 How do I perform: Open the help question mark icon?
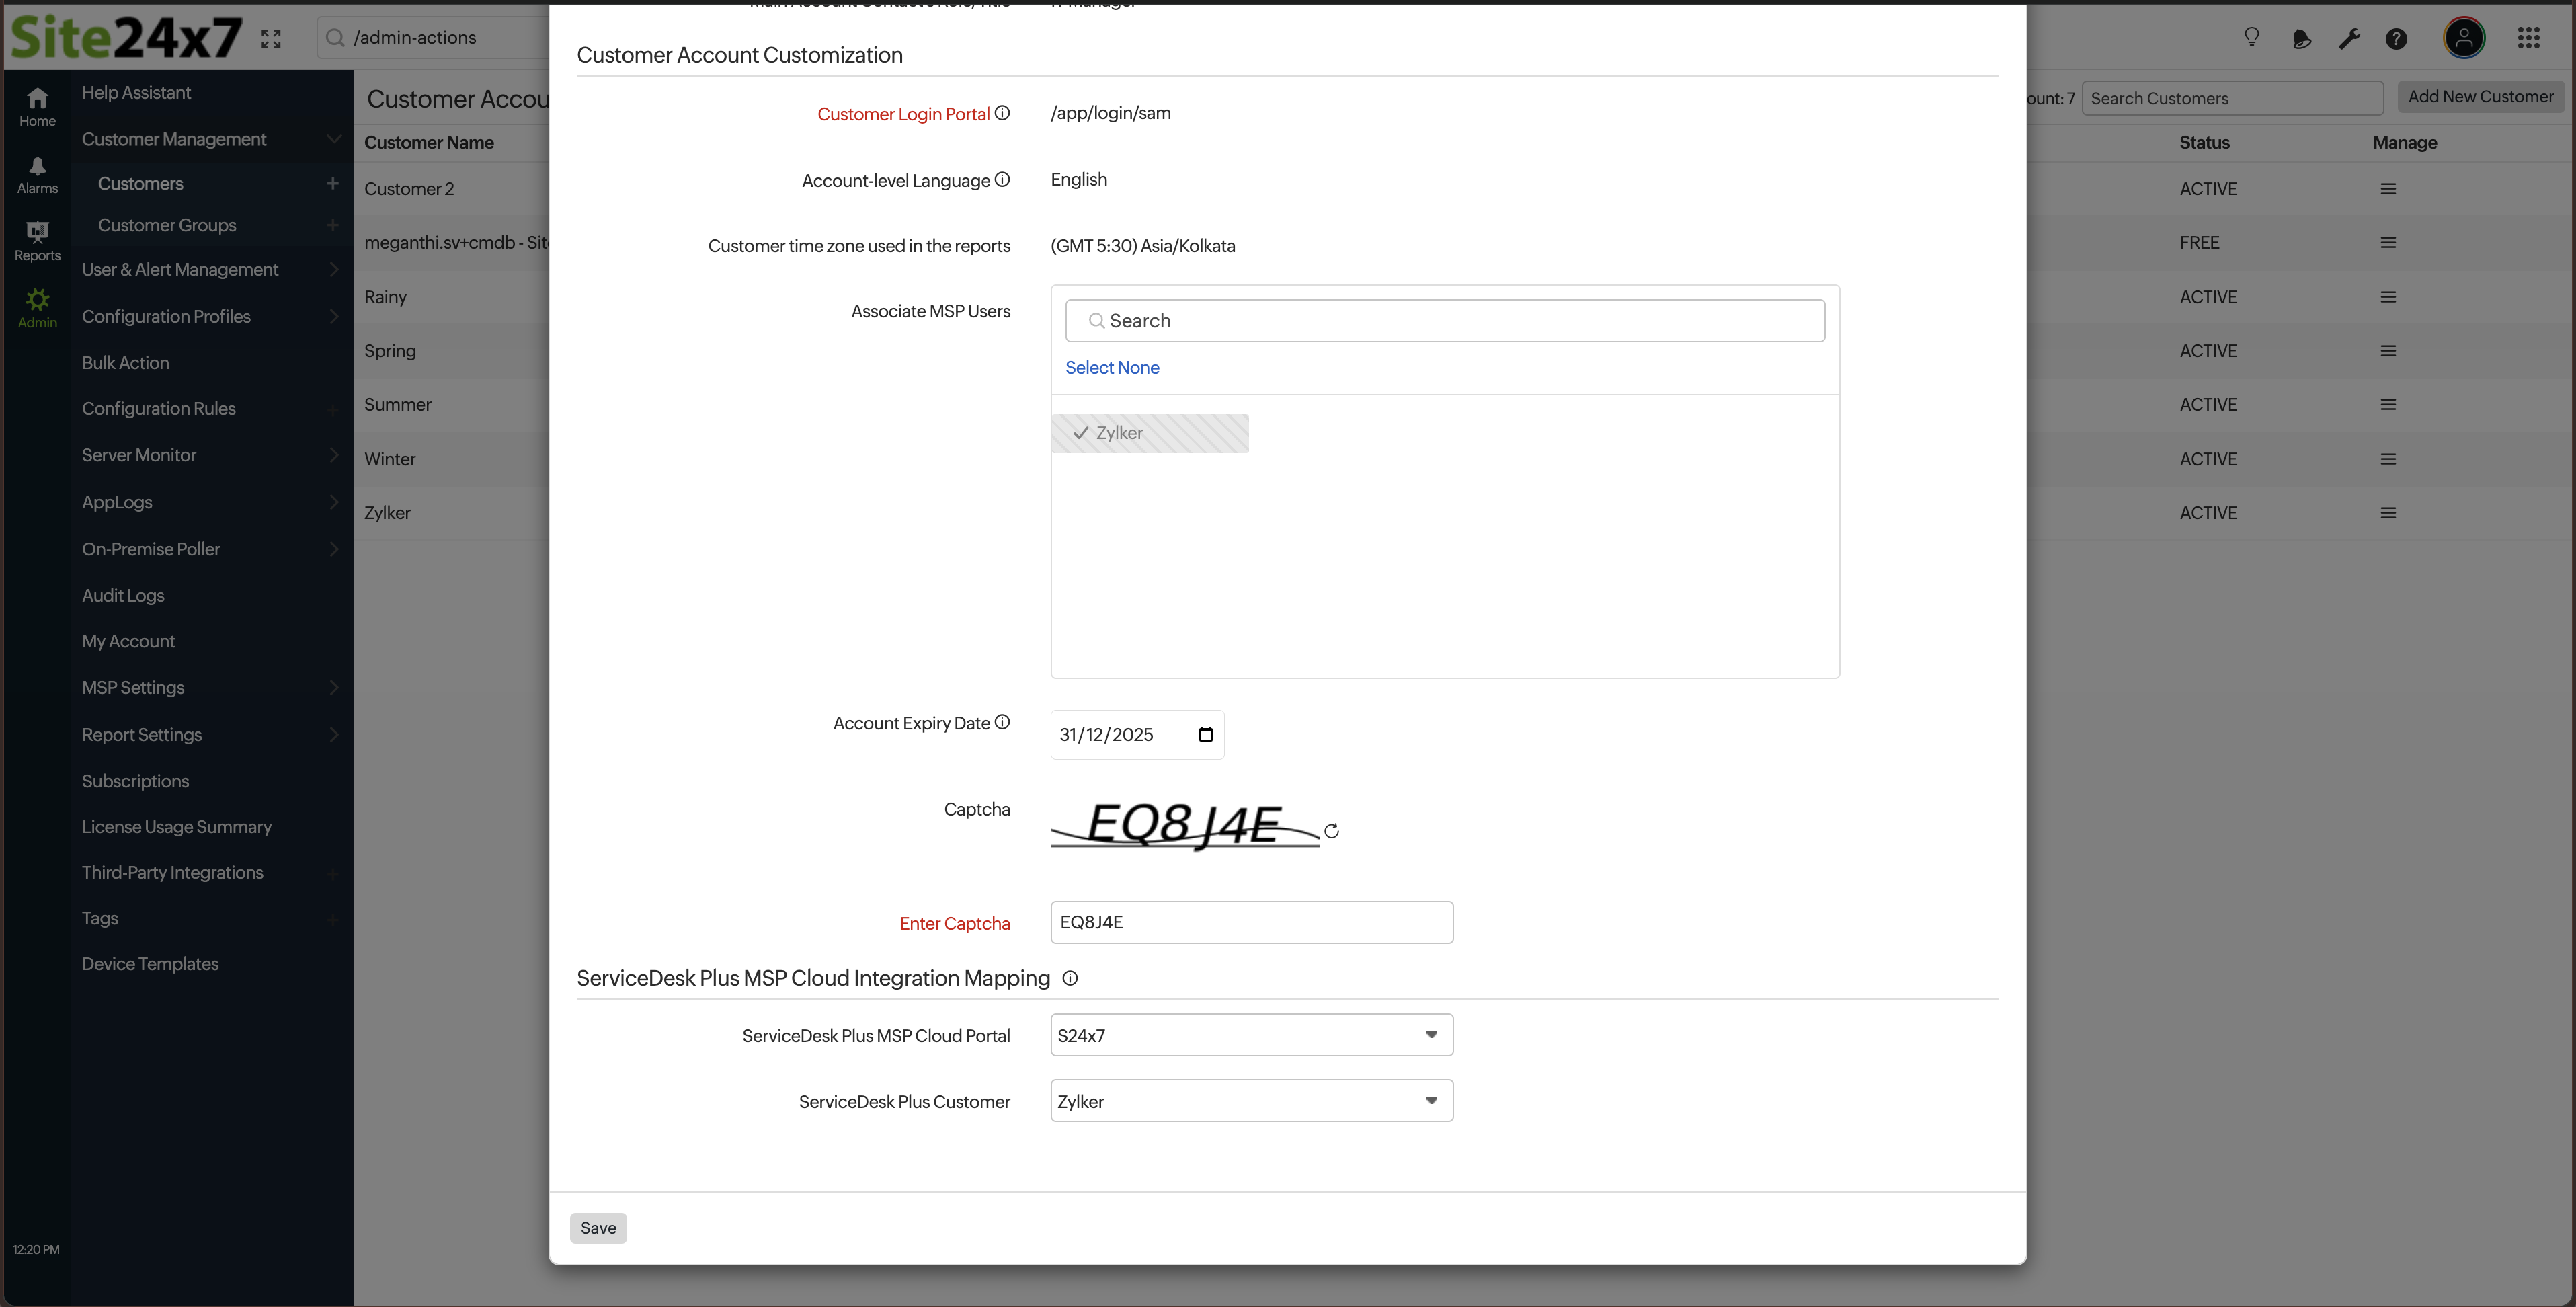coord(2396,38)
